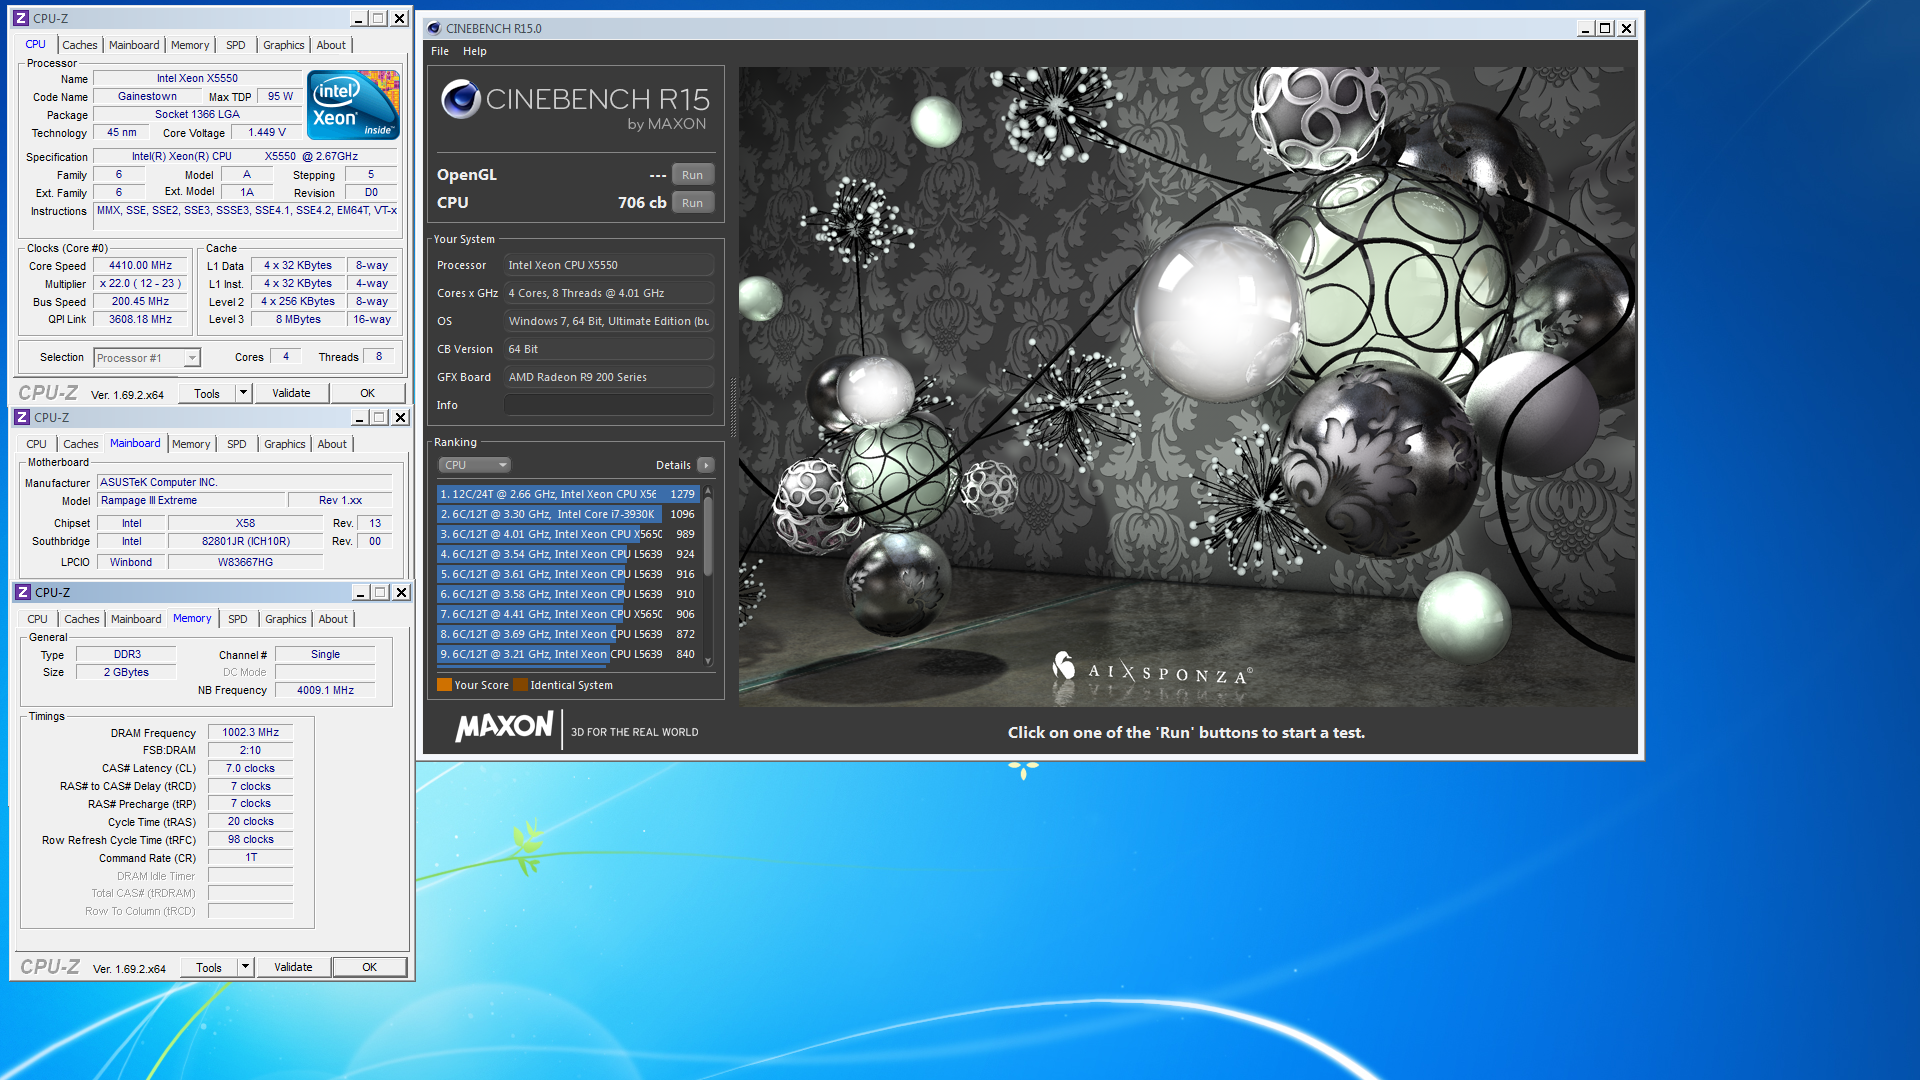Switch to CPU tab in Memory CPU-Z window

point(37,619)
